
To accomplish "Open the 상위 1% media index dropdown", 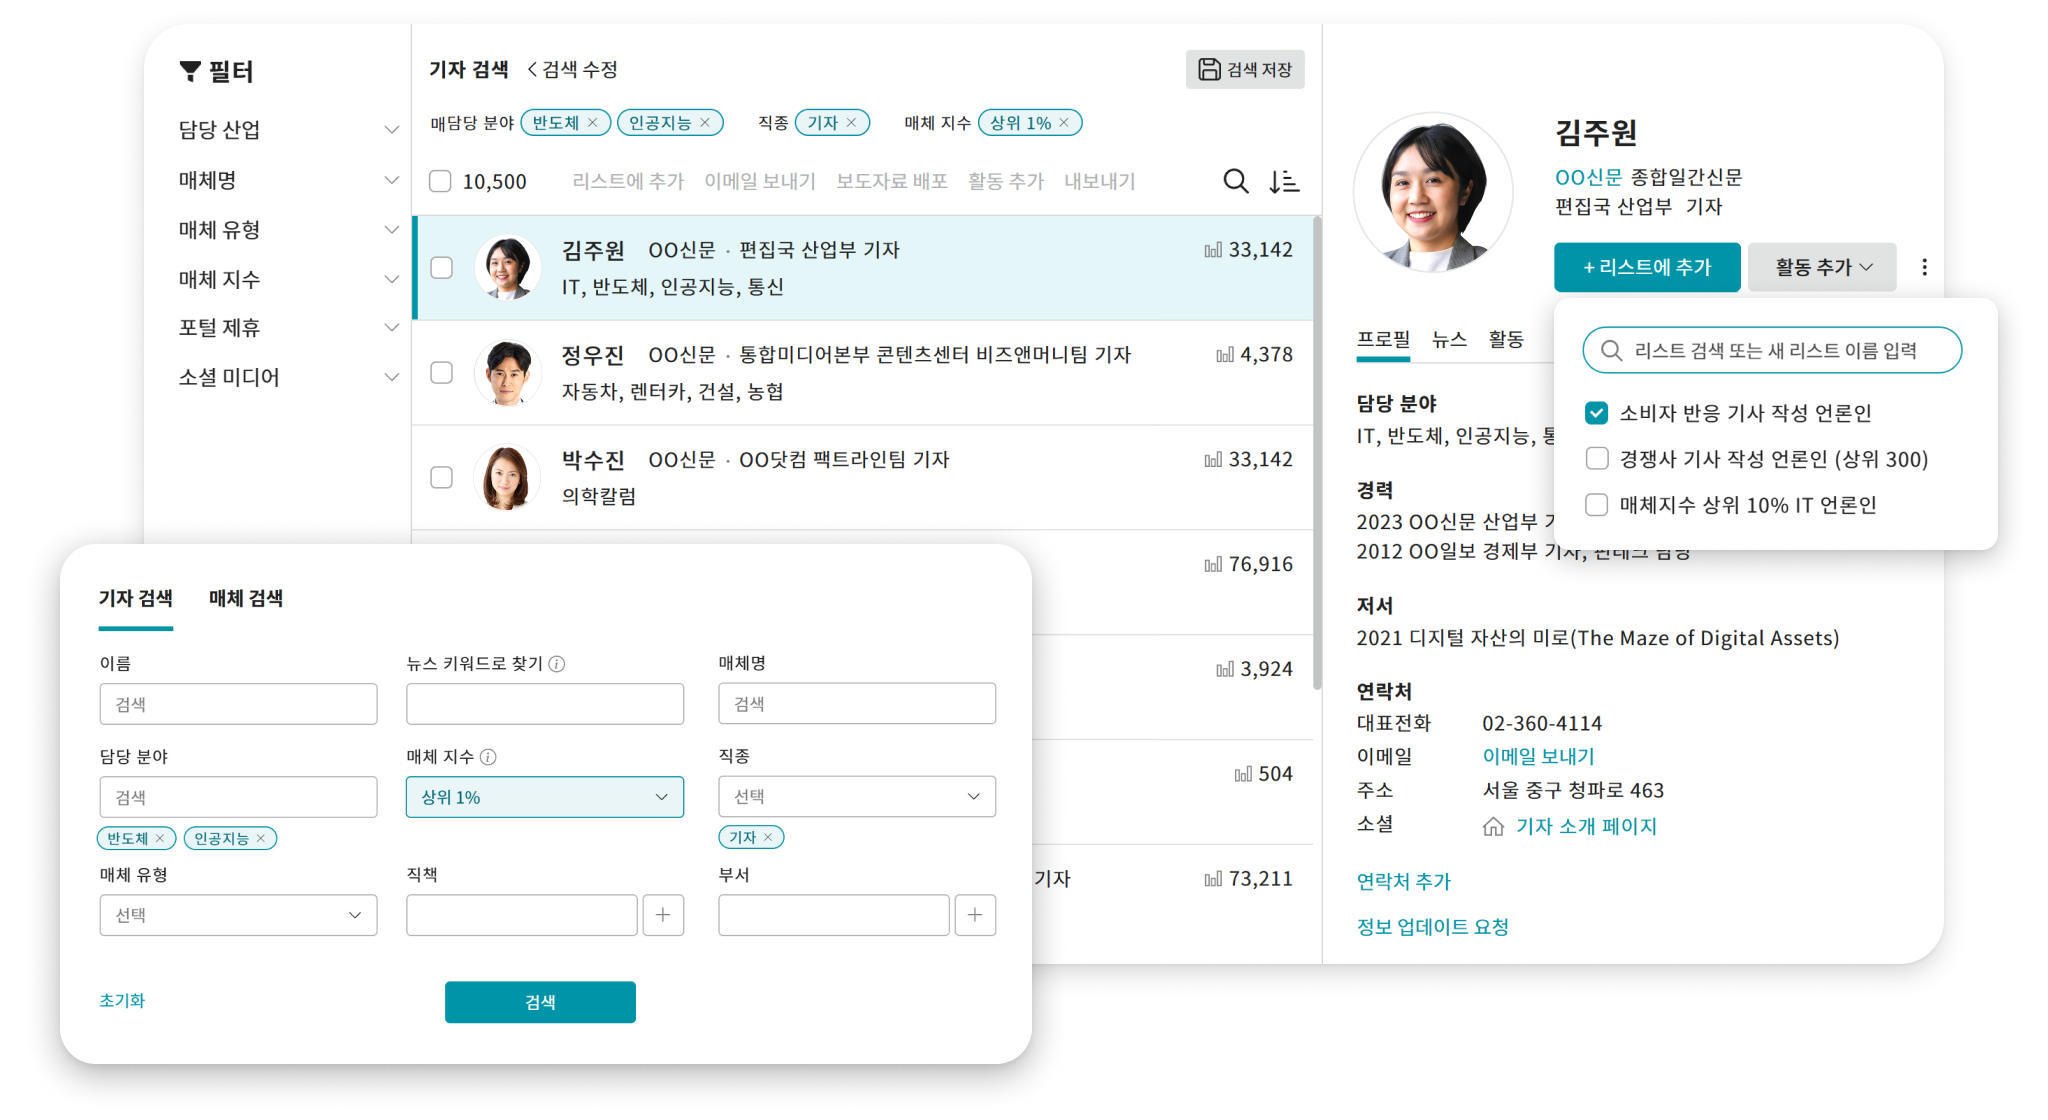I will tap(545, 797).
